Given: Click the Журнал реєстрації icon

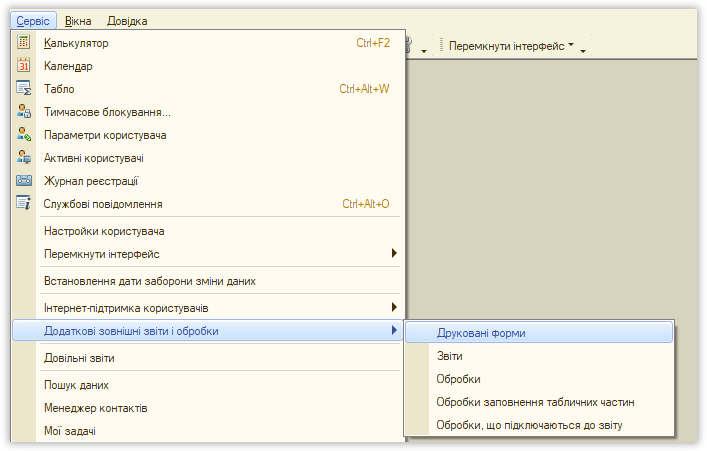Looking at the screenshot, I should click(23, 180).
